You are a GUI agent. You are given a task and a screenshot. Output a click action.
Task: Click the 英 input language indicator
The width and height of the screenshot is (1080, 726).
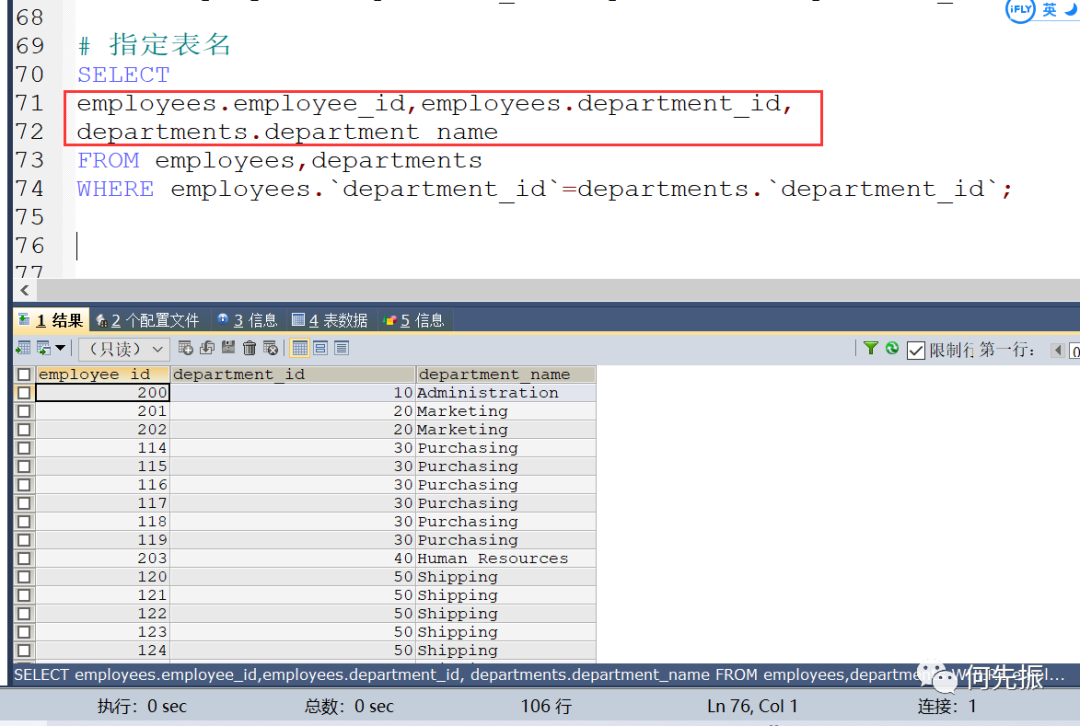[1049, 10]
